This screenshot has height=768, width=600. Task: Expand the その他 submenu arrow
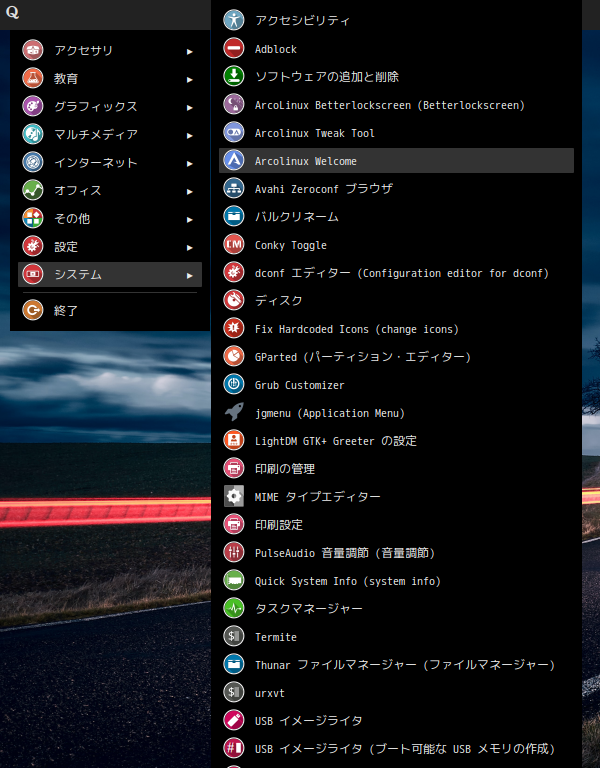coord(190,219)
